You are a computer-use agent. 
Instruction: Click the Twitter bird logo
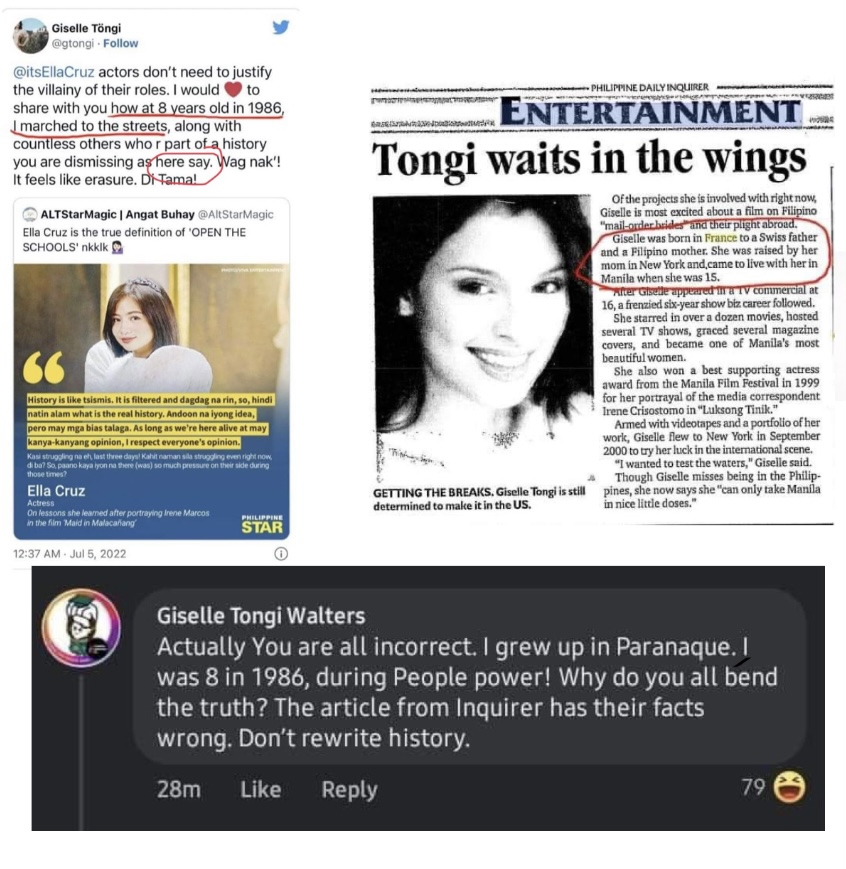tap(281, 27)
